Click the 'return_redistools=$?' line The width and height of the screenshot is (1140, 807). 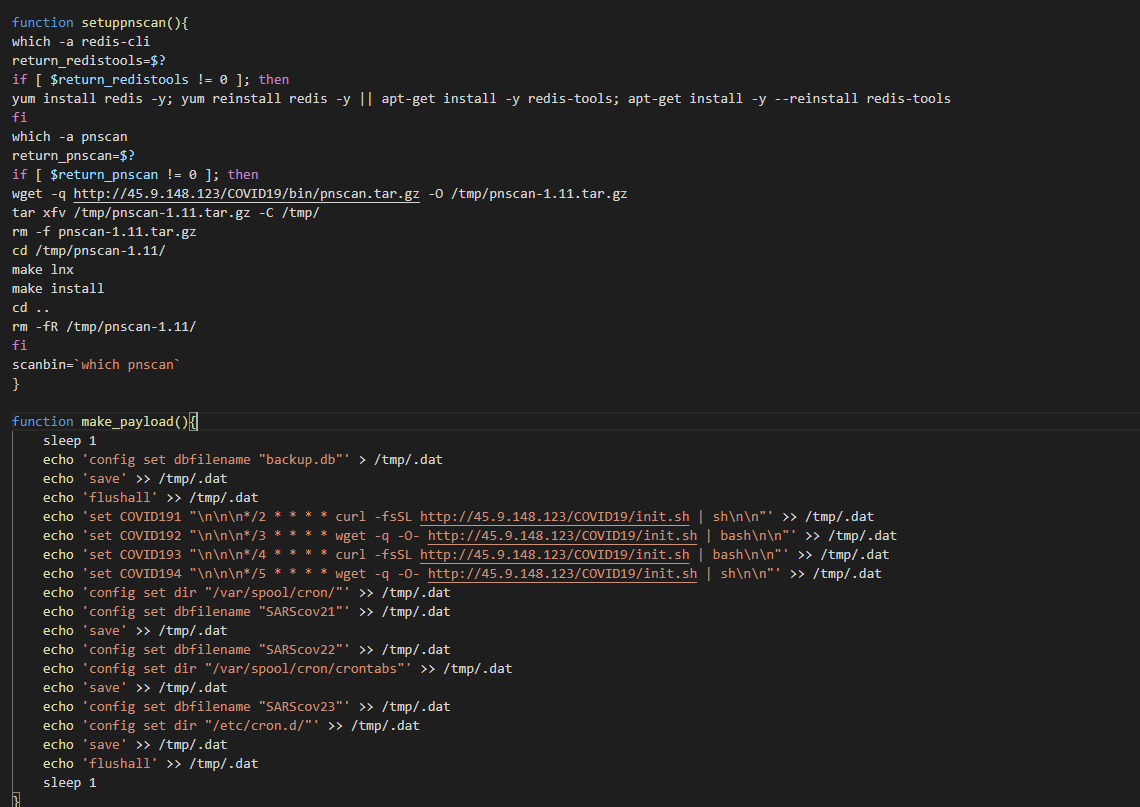pyautogui.click(x=89, y=60)
